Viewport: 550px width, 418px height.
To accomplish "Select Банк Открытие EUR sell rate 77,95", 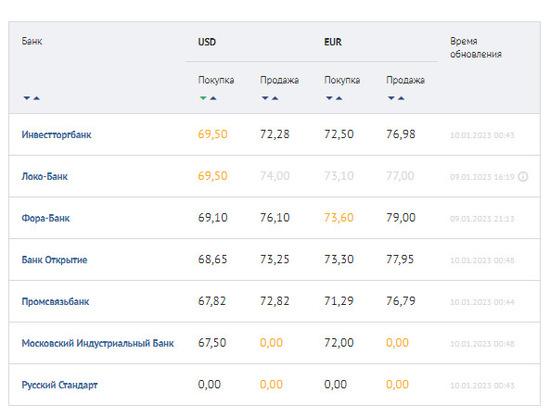I will click(x=400, y=259).
